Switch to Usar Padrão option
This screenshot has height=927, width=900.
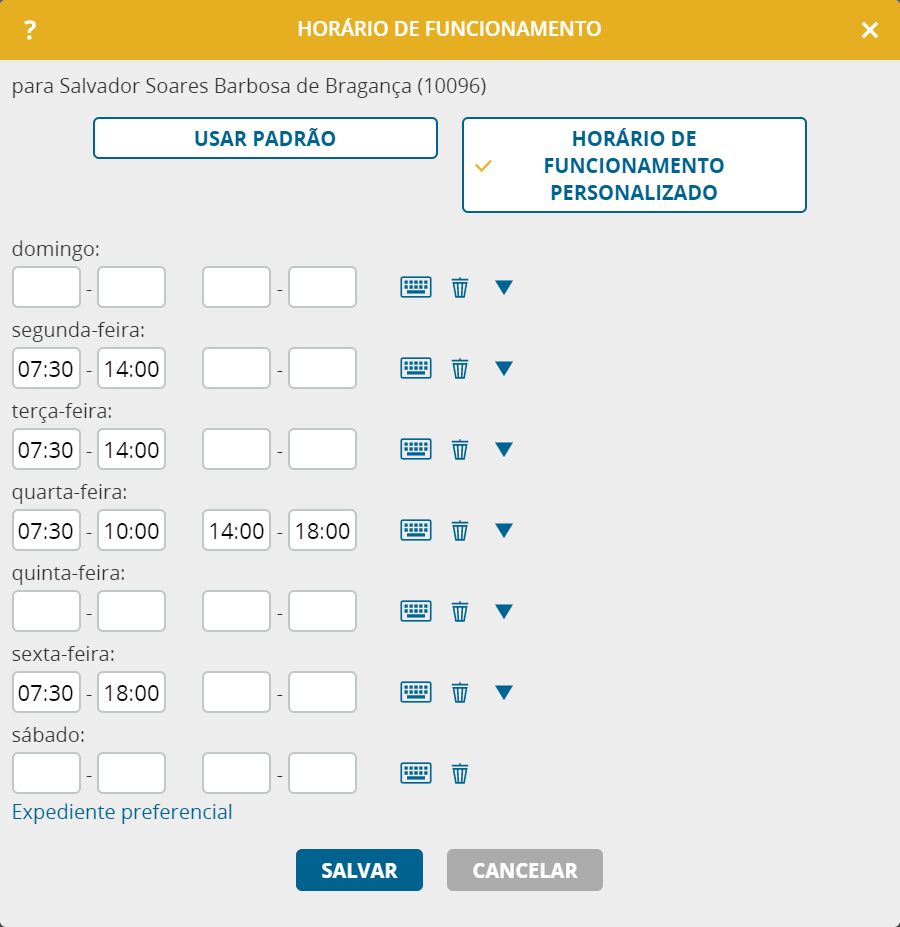[x=265, y=138]
